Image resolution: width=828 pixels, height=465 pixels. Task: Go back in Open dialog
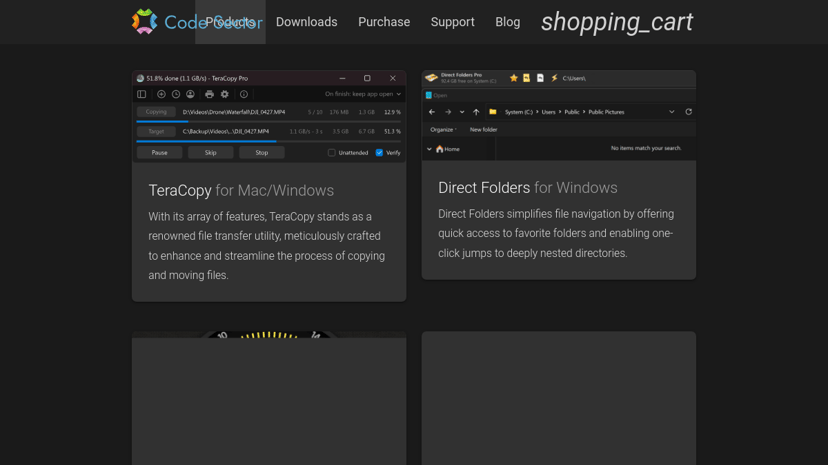[x=432, y=112]
